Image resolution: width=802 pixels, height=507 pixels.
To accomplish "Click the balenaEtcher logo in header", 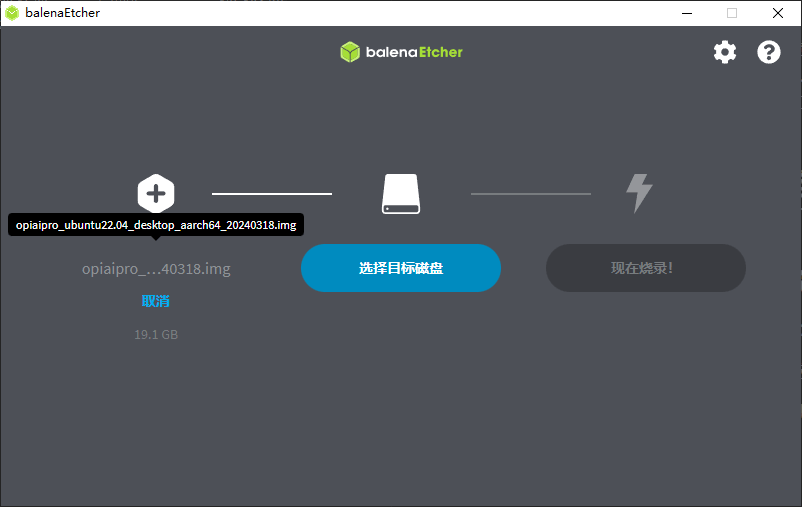I will [x=402, y=52].
